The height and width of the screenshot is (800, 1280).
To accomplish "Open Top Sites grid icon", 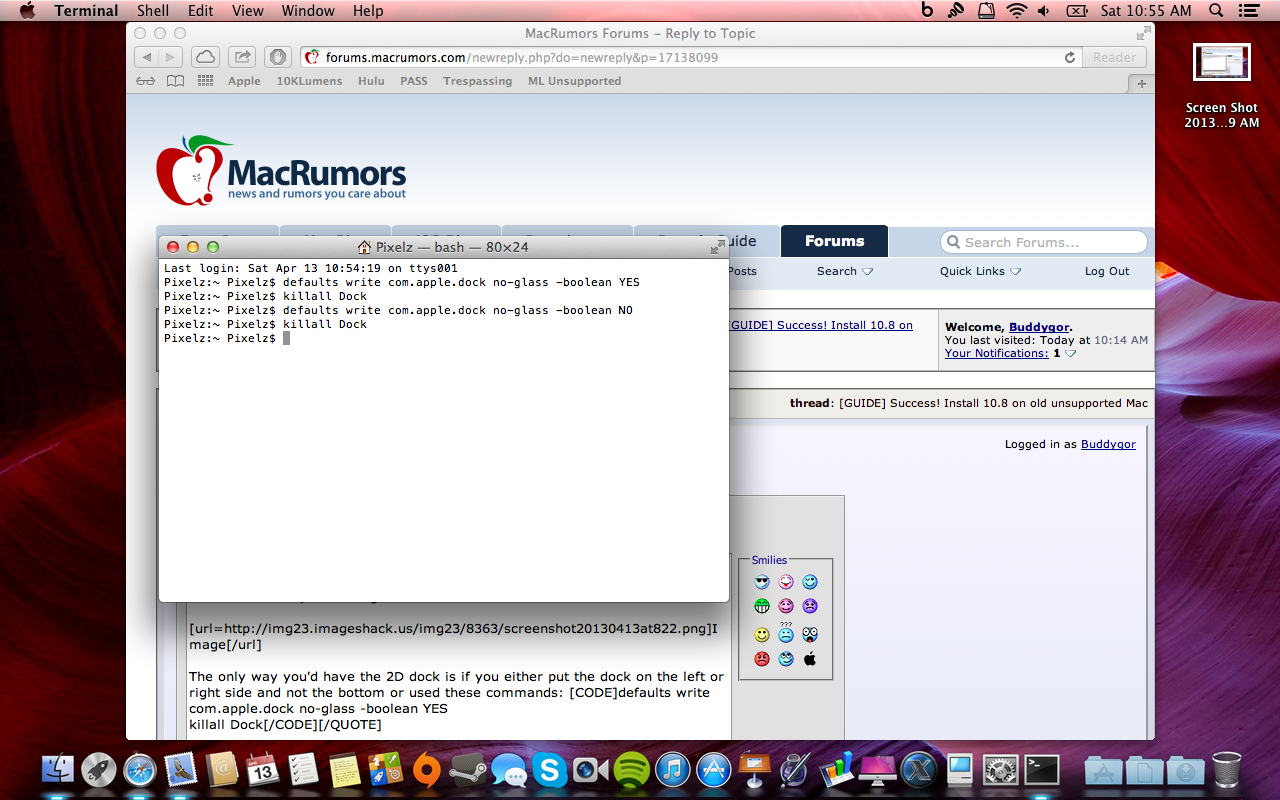I will pyautogui.click(x=206, y=81).
